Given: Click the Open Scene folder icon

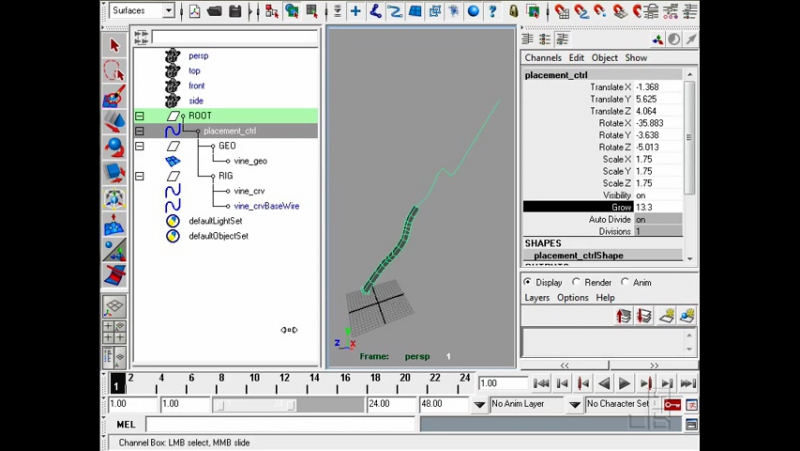Looking at the screenshot, I should [x=215, y=11].
